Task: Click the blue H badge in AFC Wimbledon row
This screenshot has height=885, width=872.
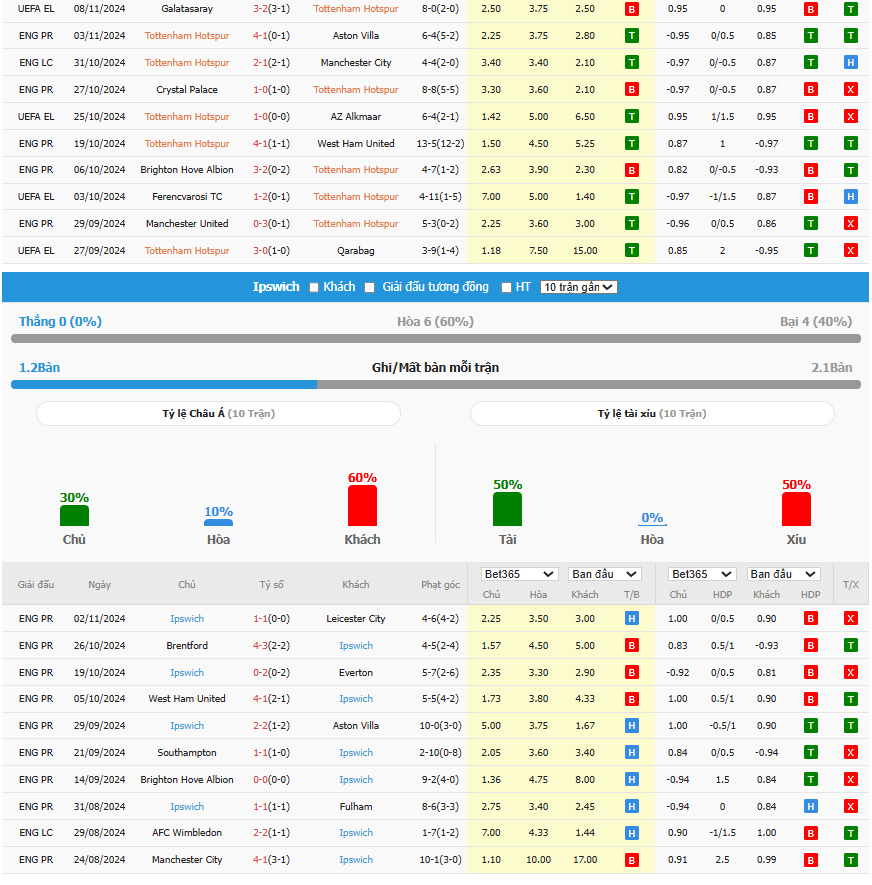Action: (x=632, y=833)
